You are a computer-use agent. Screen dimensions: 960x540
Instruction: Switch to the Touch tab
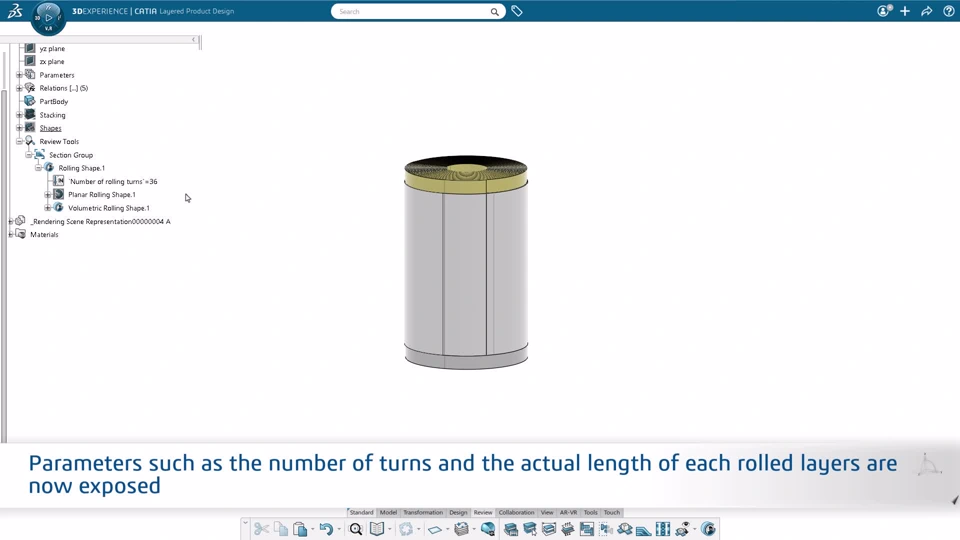point(612,512)
